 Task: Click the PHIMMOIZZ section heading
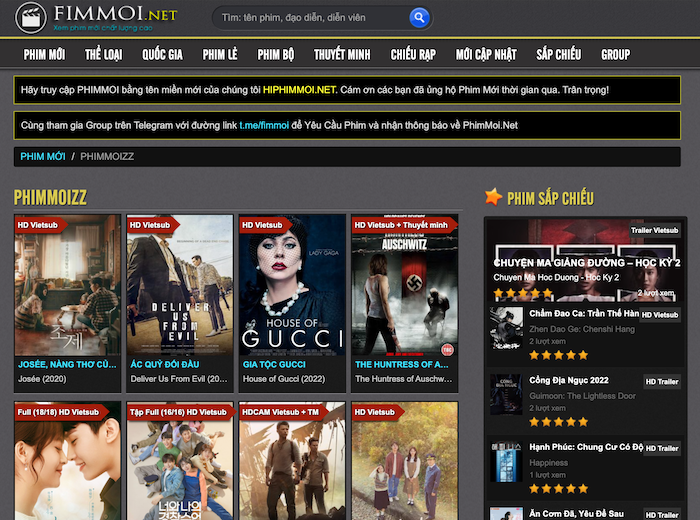[x=50, y=197]
